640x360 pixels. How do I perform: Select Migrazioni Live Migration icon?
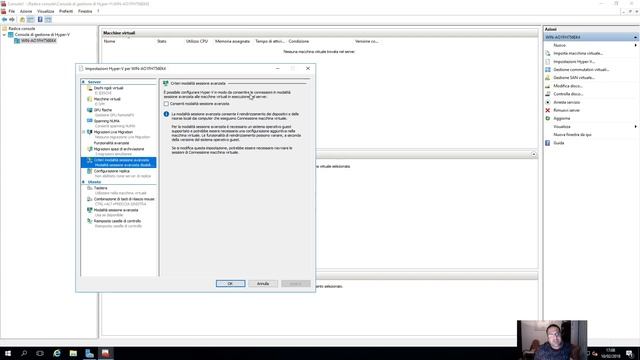coord(90,132)
